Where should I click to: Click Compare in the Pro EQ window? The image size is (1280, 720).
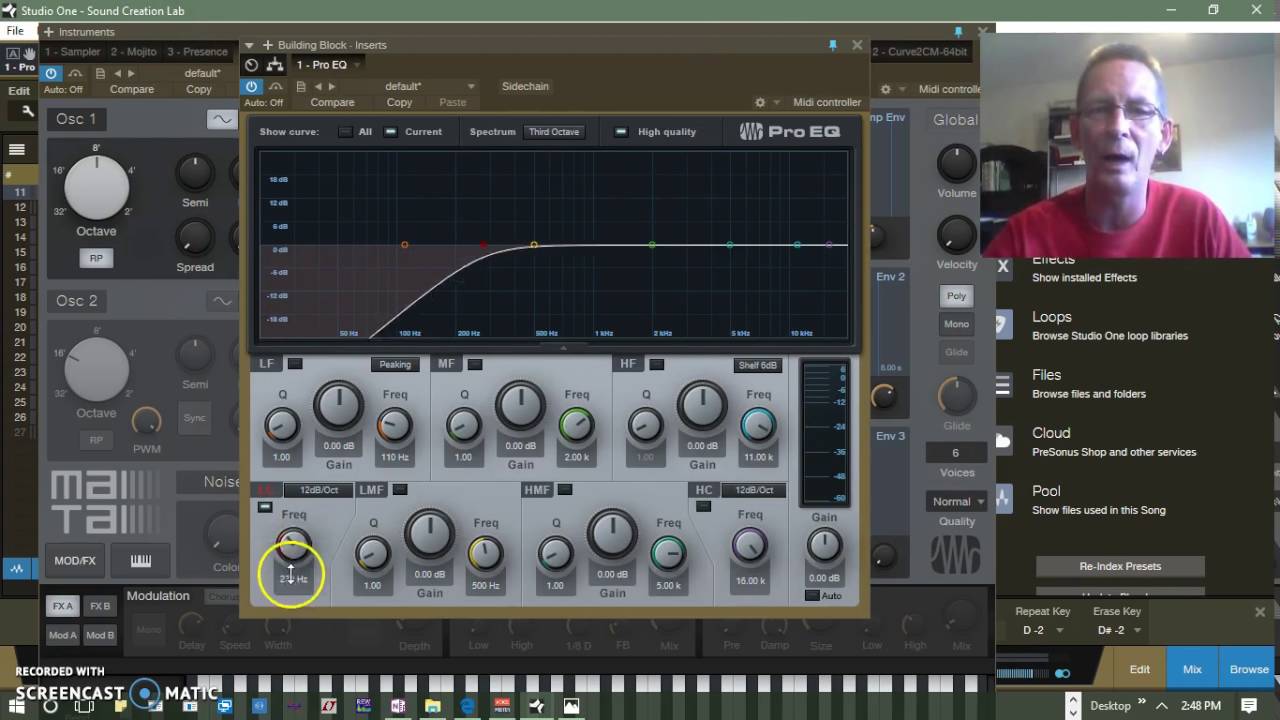point(332,102)
